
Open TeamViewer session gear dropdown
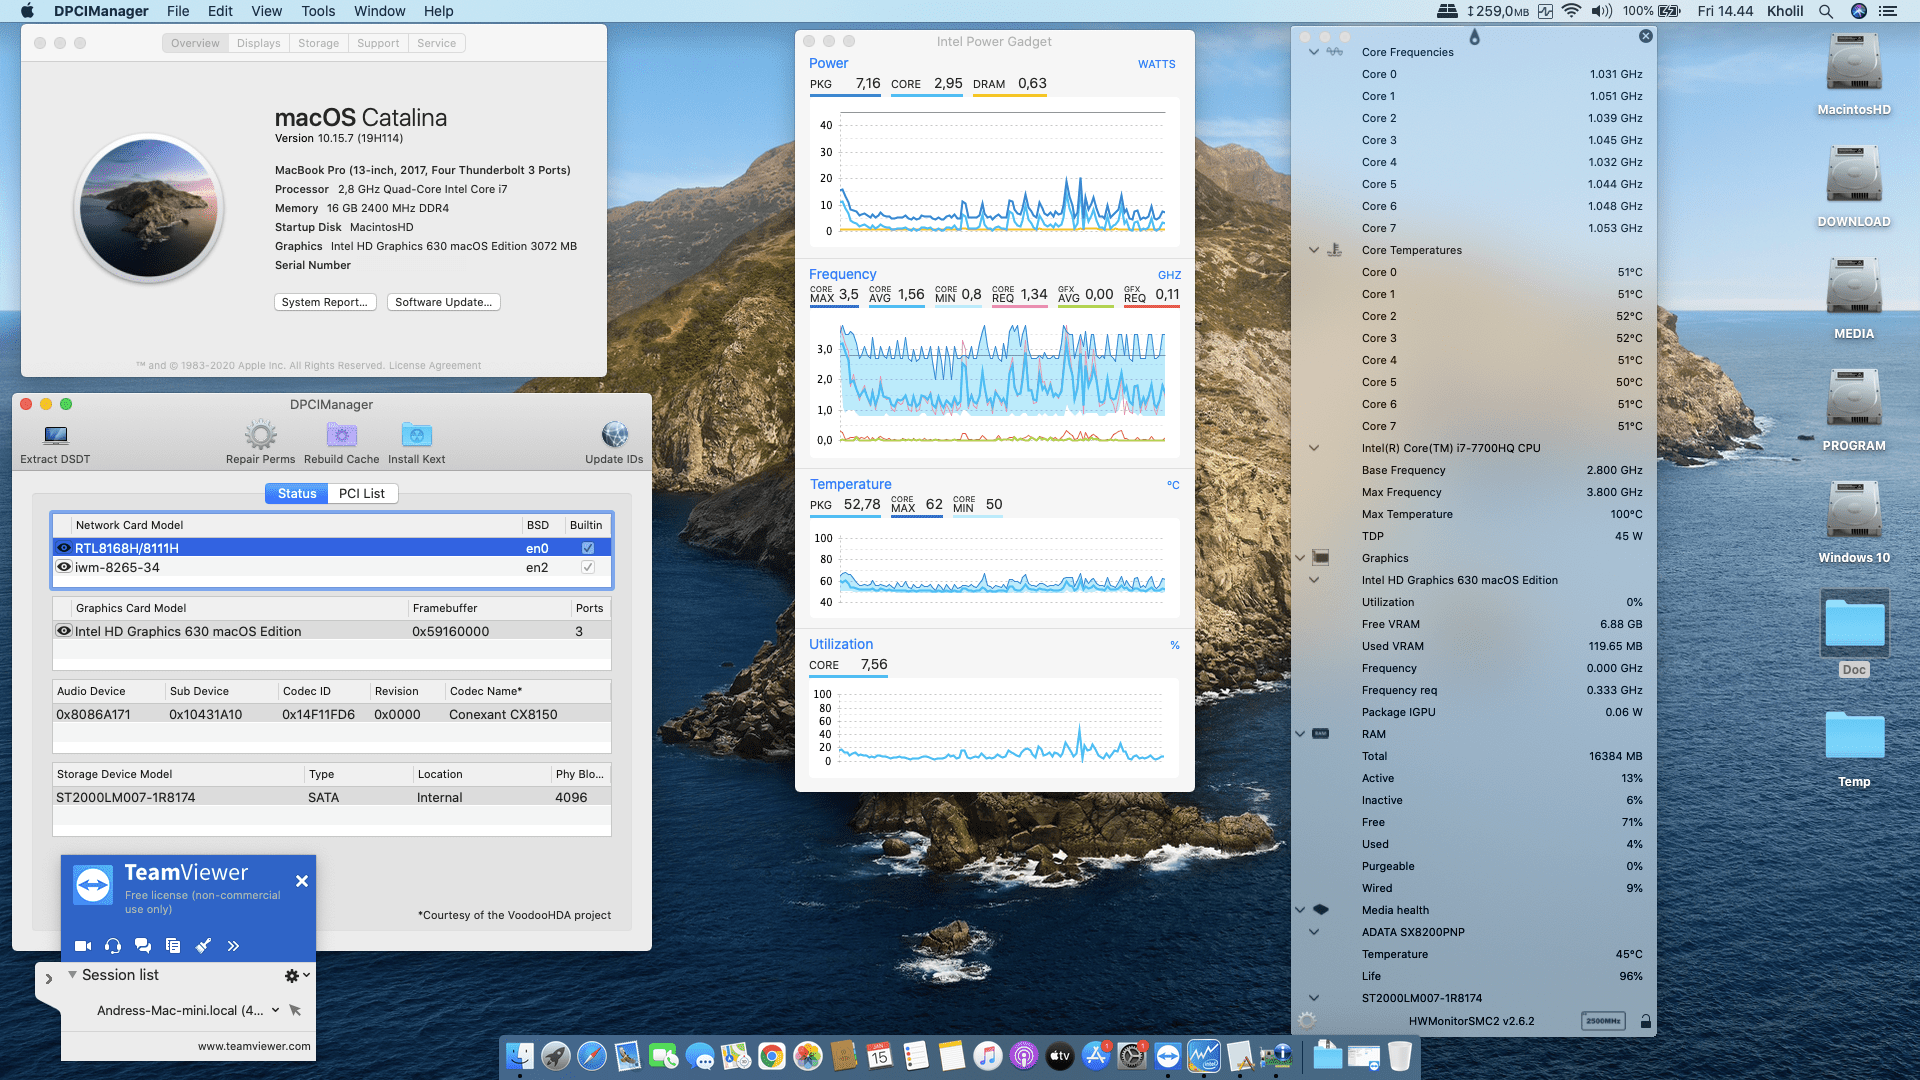pyautogui.click(x=297, y=975)
